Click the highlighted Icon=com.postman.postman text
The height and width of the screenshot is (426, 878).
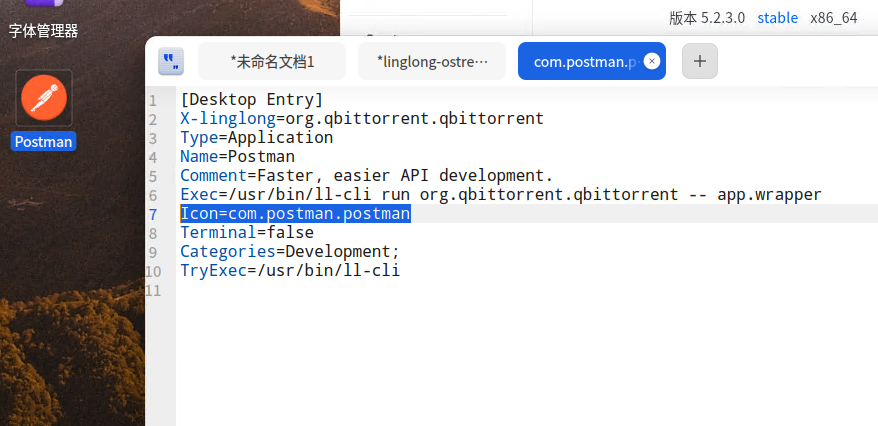pos(296,213)
